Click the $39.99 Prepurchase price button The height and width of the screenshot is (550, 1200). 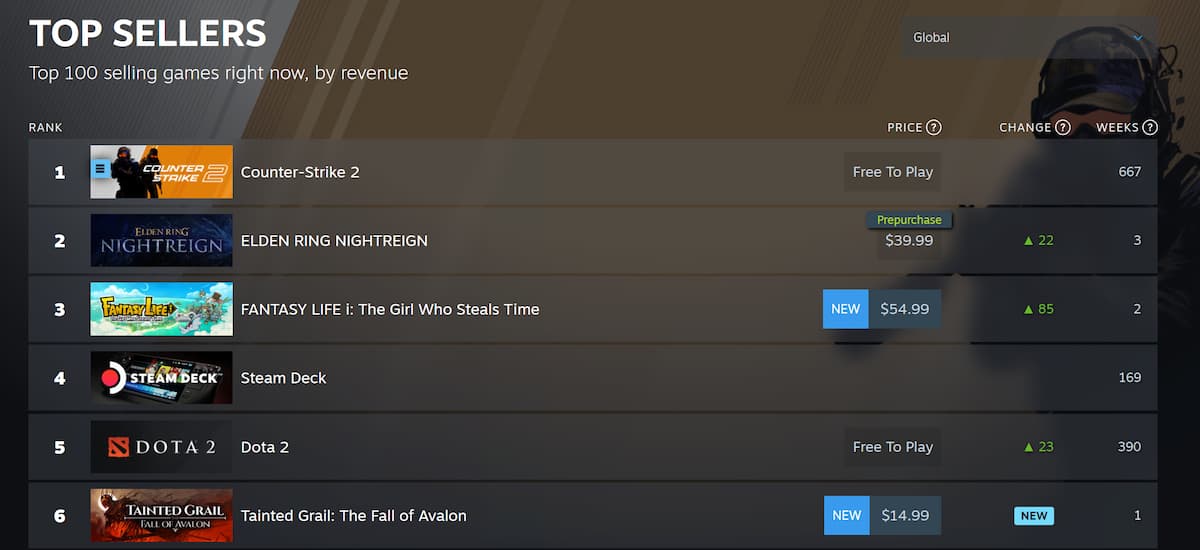[x=909, y=241]
